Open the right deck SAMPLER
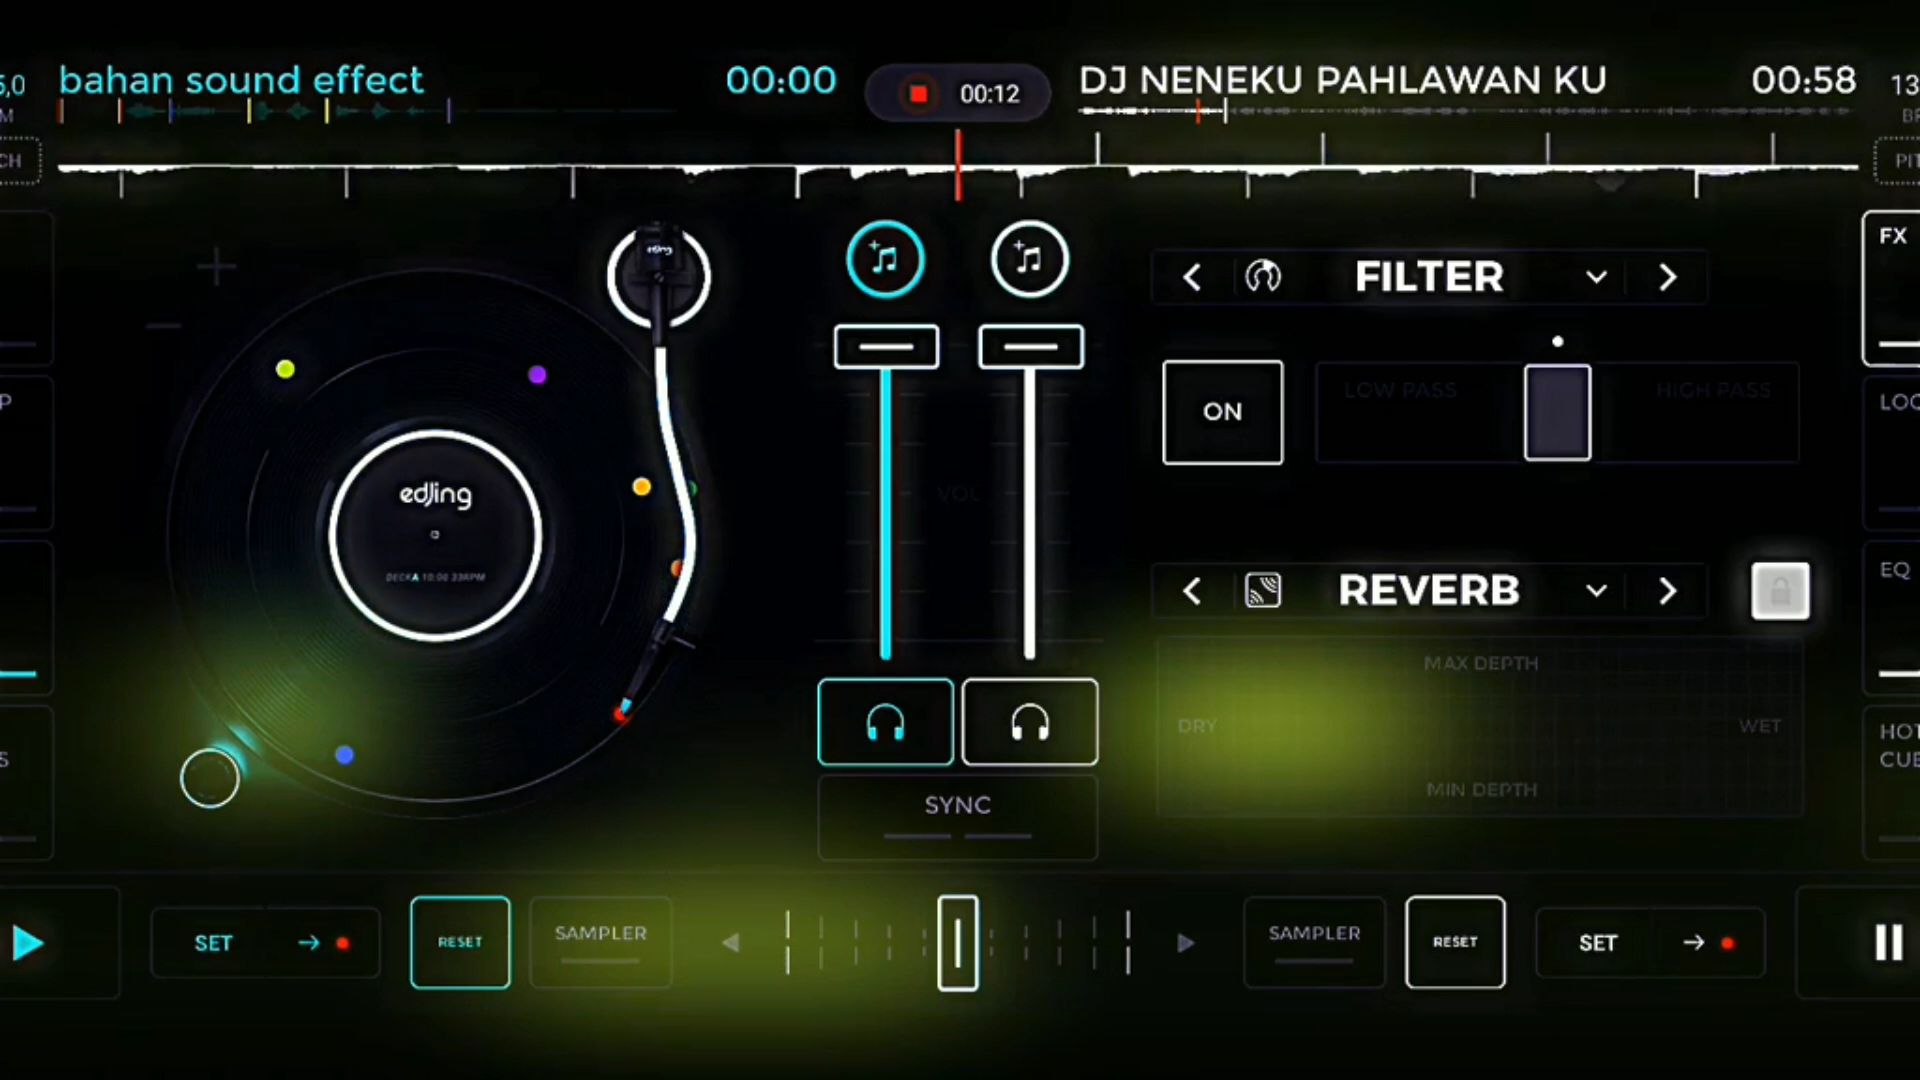Image resolution: width=1920 pixels, height=1080 pixels. (x=1314, y=941)
